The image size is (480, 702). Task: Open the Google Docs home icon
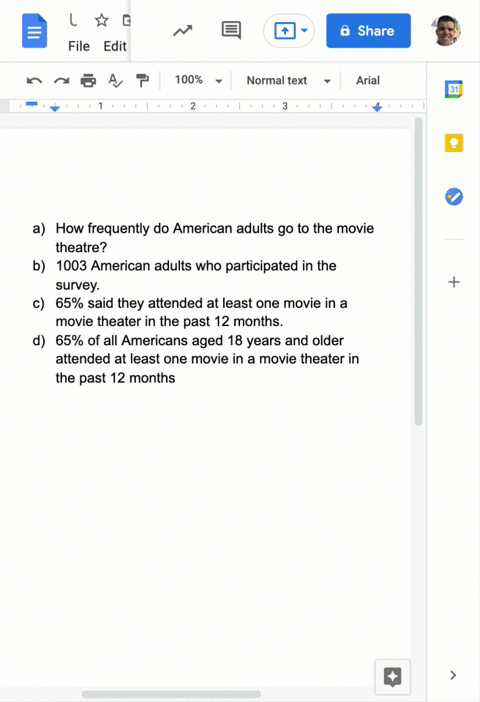[34, 31]
